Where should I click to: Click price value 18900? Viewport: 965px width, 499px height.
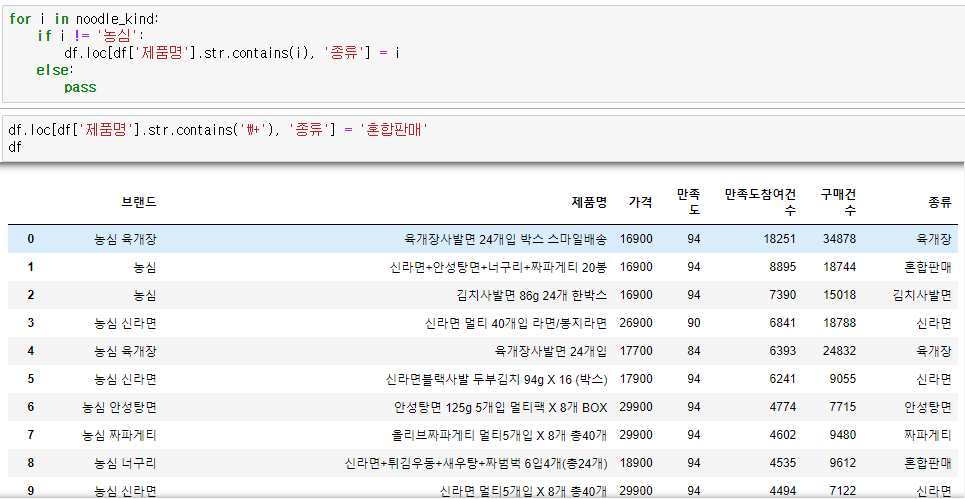click(636, 463)
